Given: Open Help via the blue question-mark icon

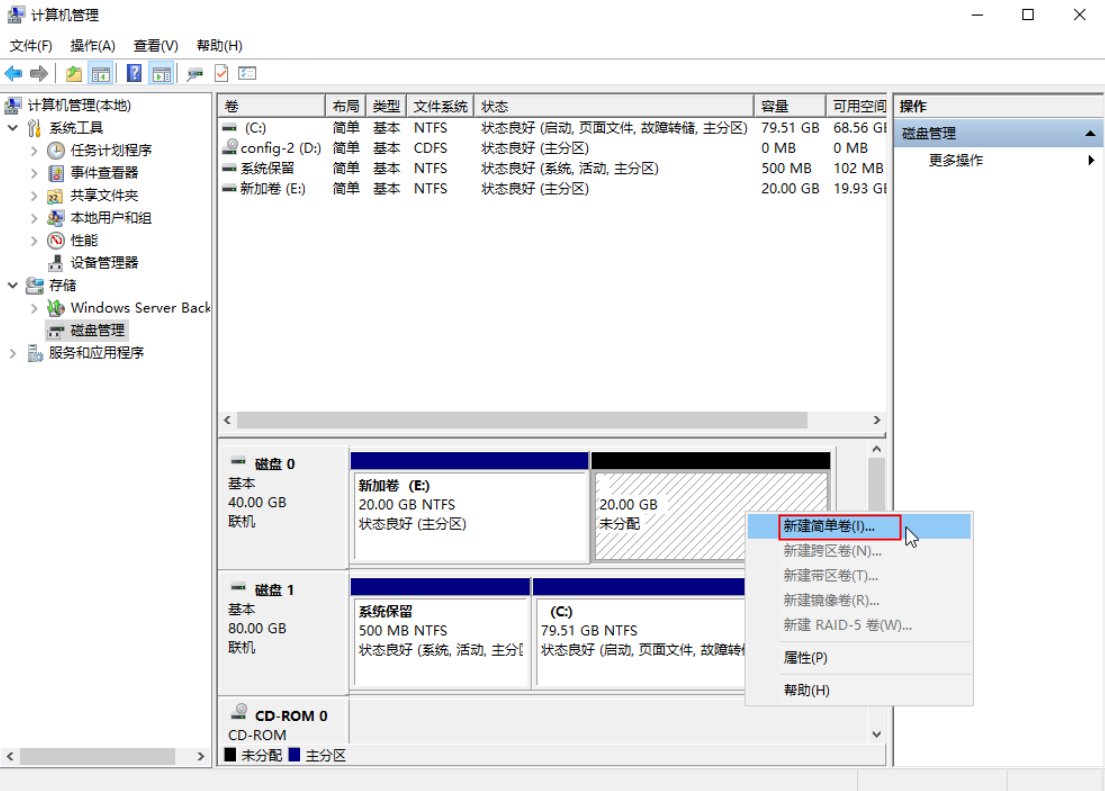Looking at the screenshot, I should point(134,73).
